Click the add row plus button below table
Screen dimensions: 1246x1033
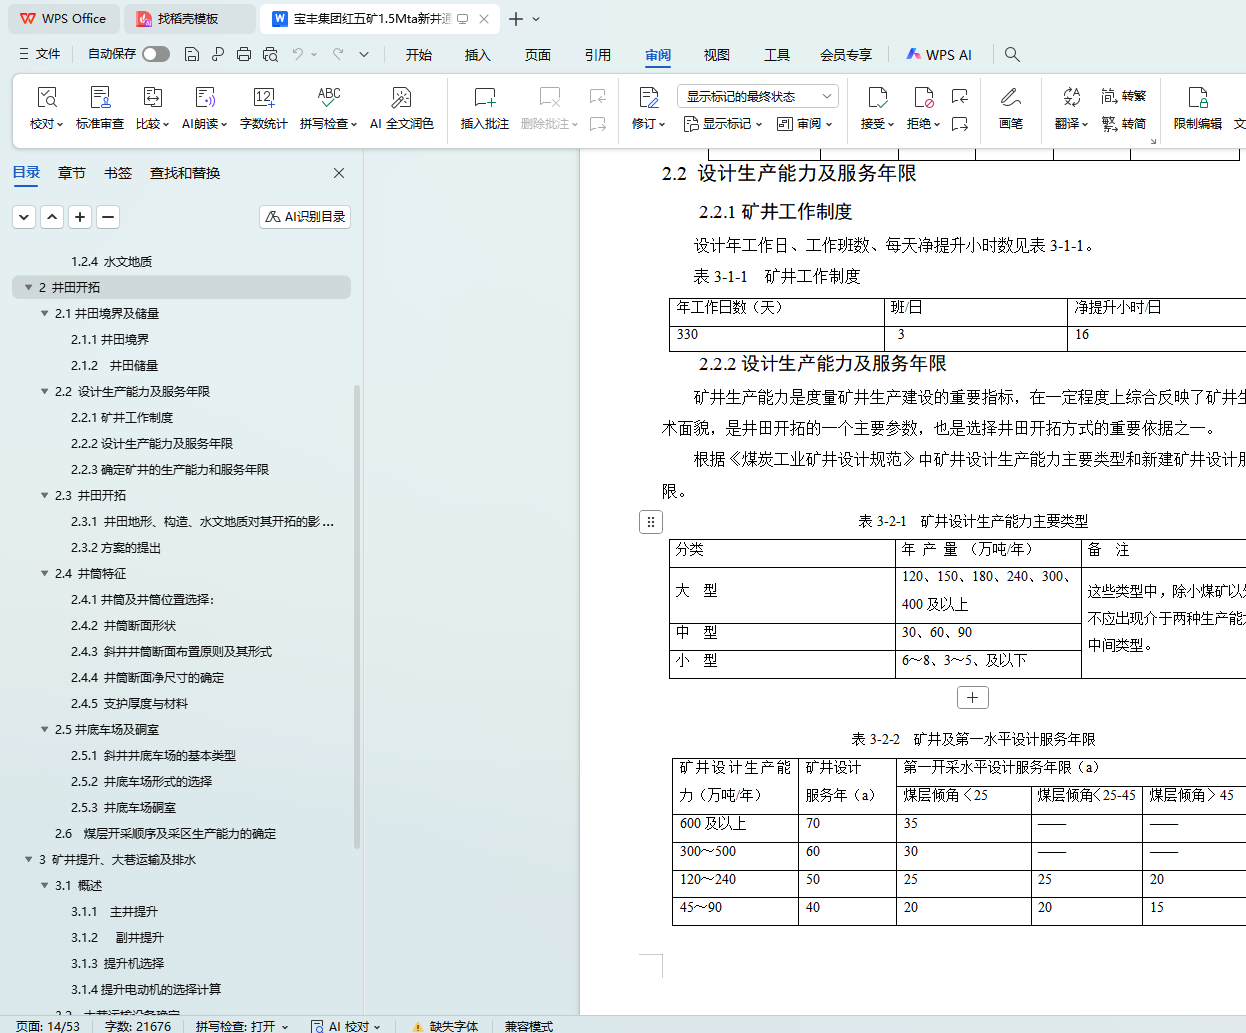tap(972, 698)
